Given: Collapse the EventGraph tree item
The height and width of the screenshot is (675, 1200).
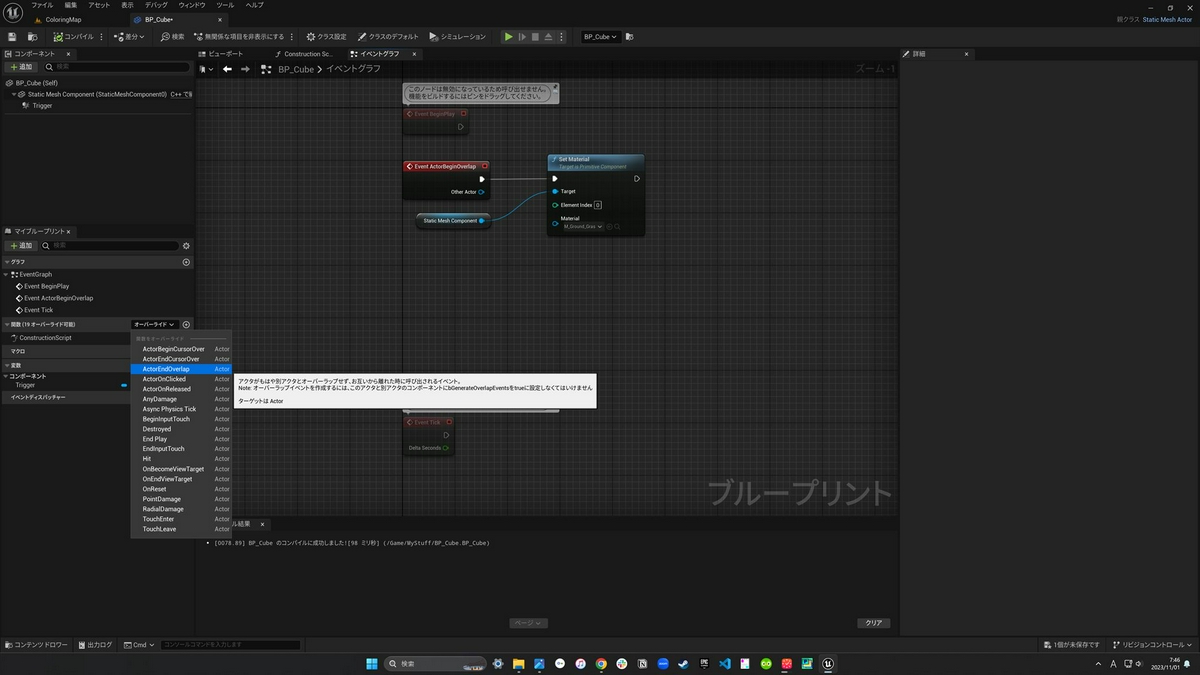Looking at the screenshot, I should click(6, 274).
